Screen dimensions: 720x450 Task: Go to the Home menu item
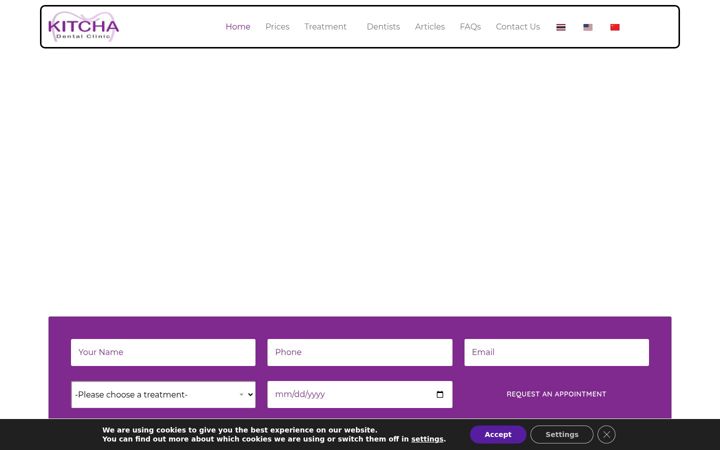(x=238, y=27)
